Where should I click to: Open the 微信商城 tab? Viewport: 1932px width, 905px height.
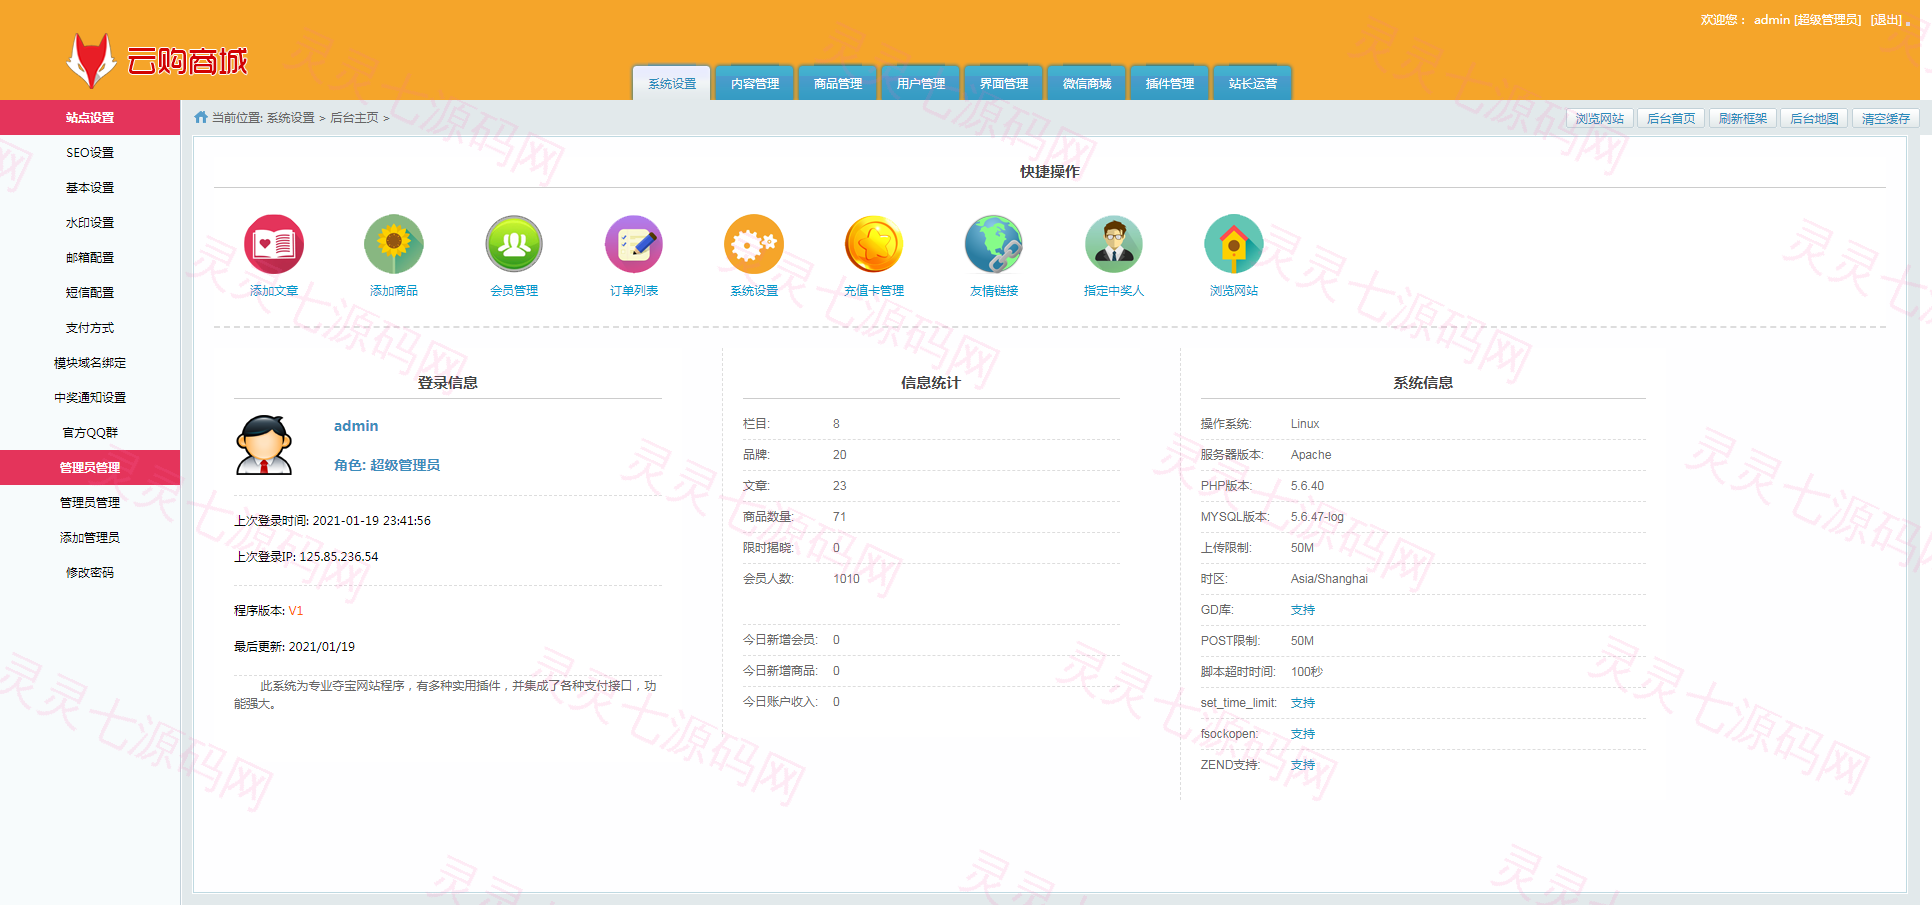pos(1087,83)
